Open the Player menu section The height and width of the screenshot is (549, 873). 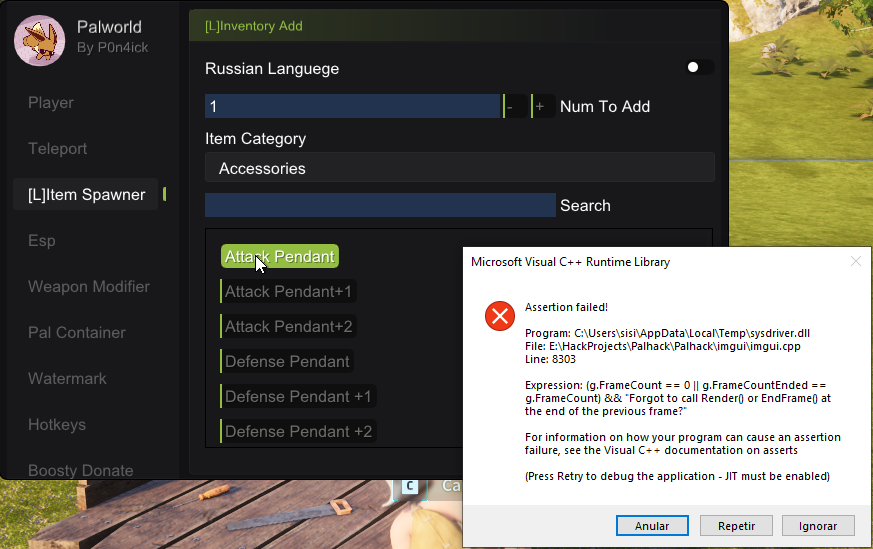[x=51, y=102]
